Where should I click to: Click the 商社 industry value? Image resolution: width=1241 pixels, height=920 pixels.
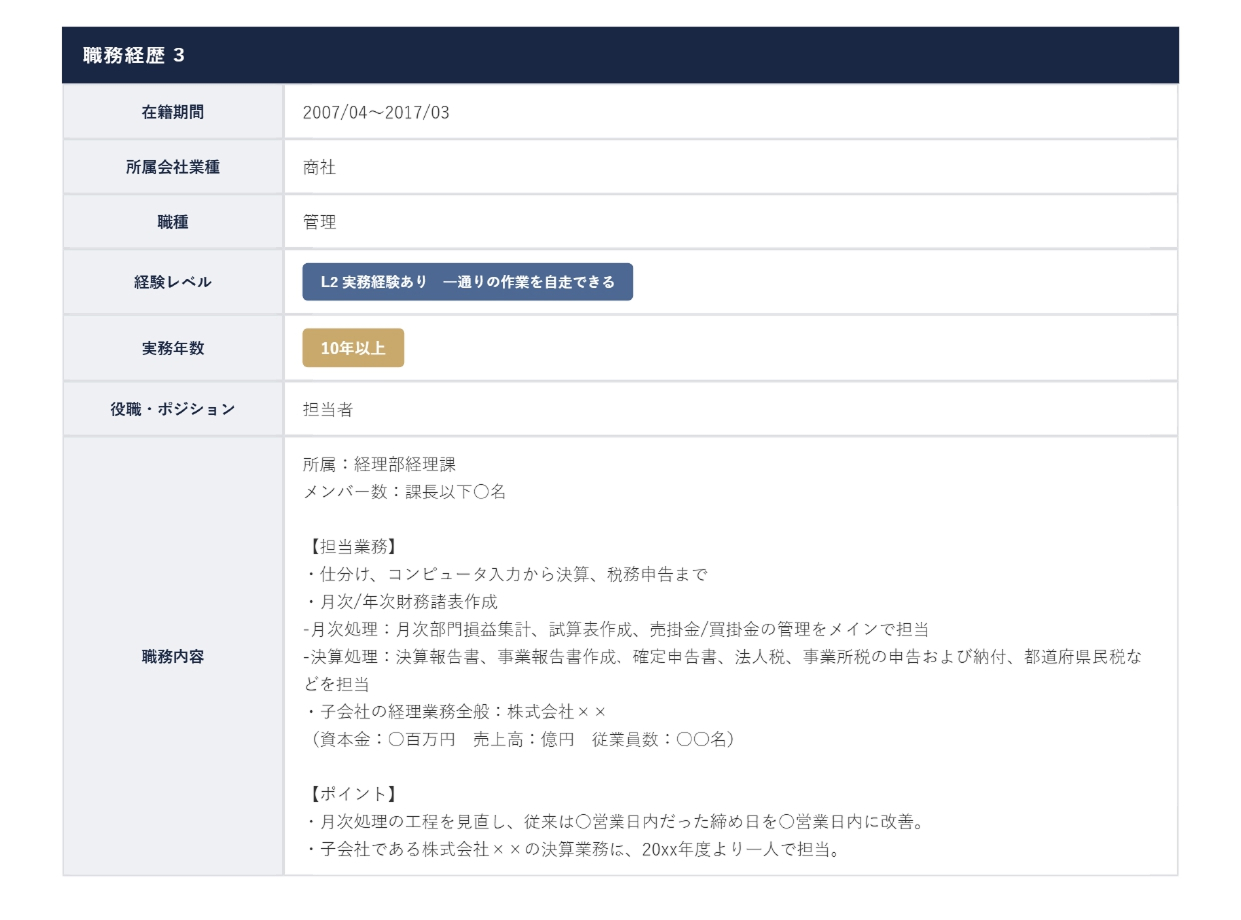pyautogui.click(x=319, y=167)
